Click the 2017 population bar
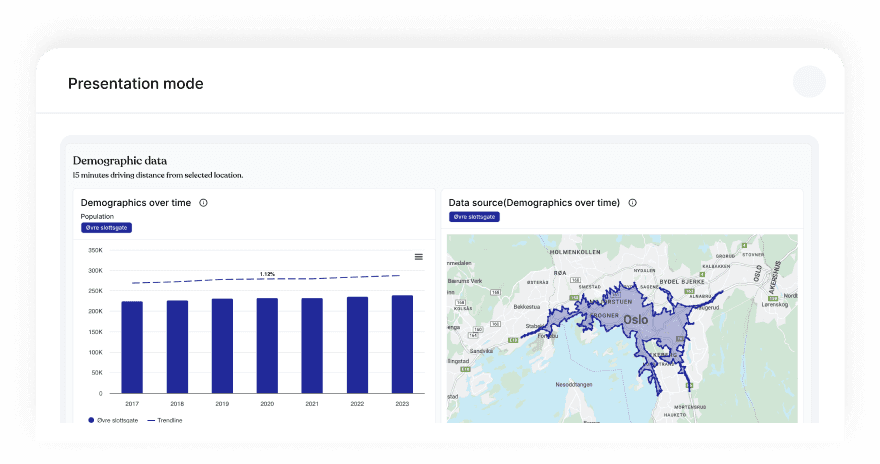880x464 pixels. [x=132, y=347]
